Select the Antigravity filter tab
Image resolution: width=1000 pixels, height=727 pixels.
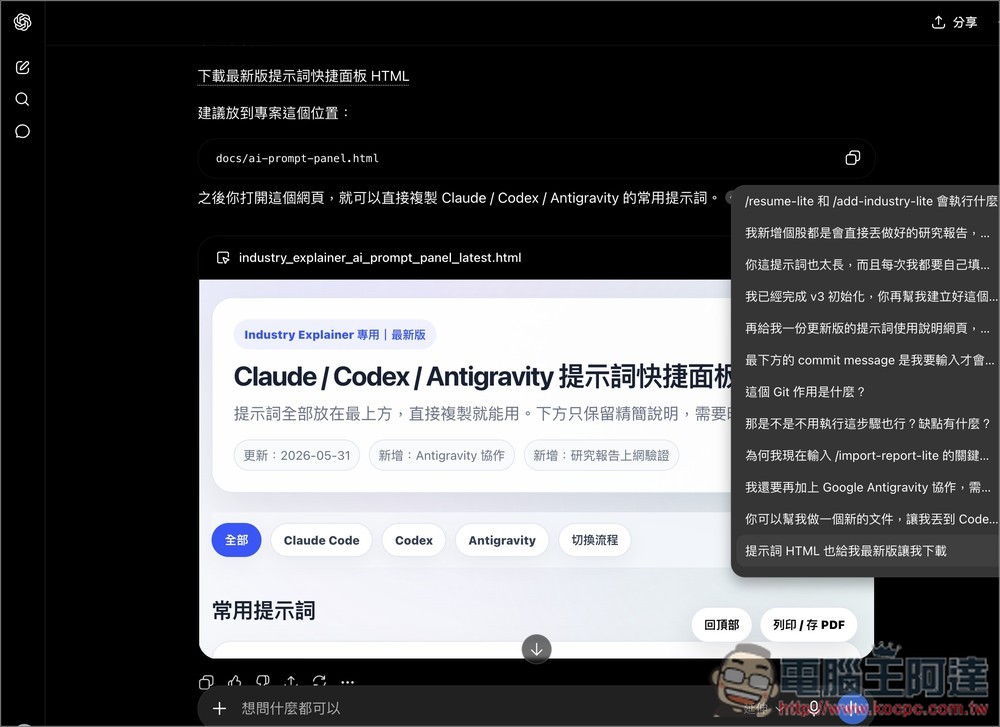502,540
